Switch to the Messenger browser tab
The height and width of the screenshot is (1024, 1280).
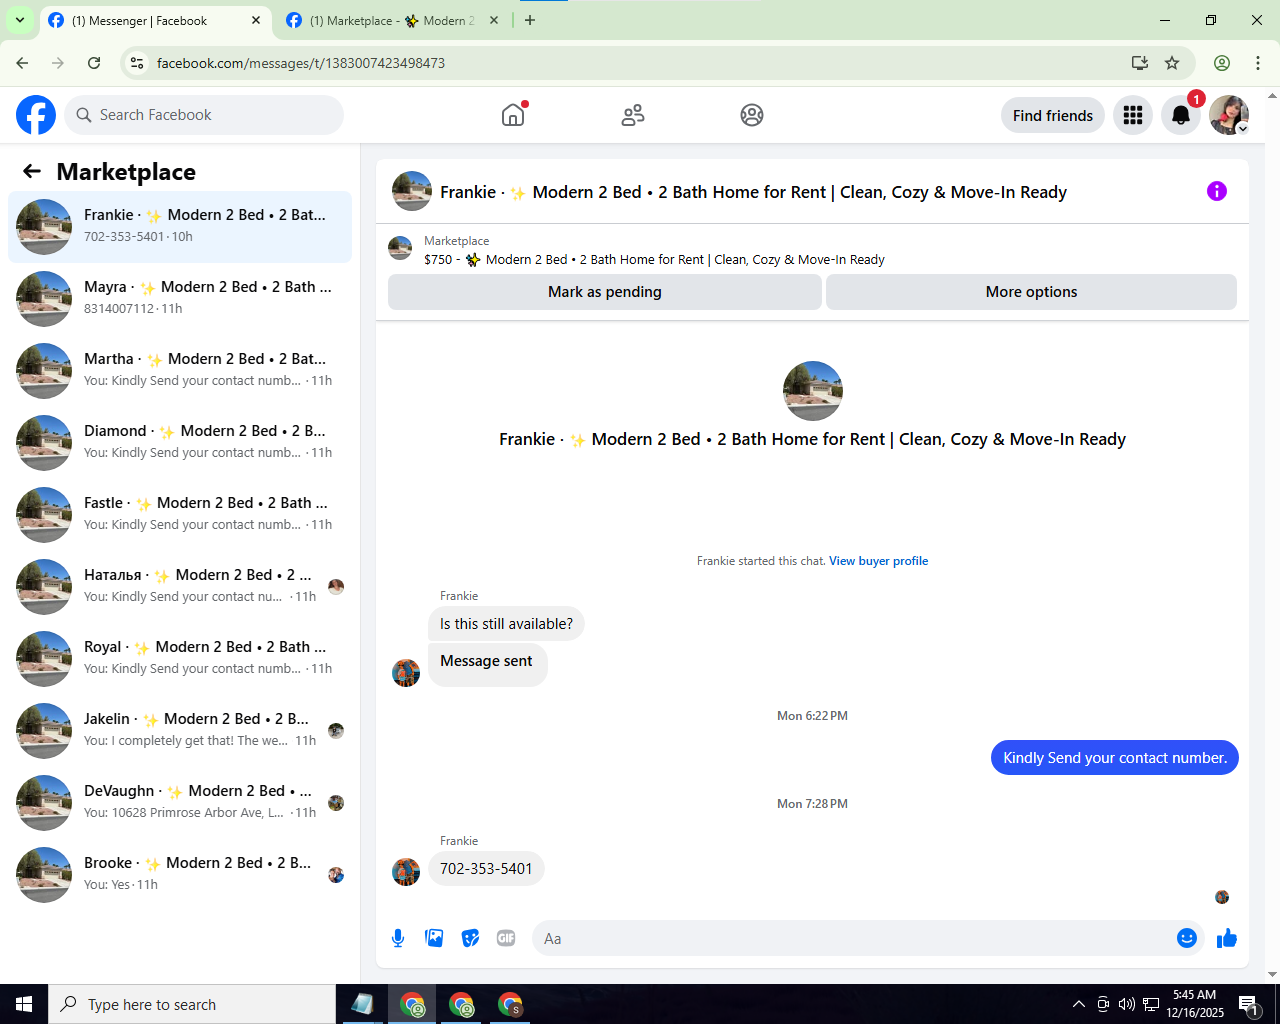157,20
